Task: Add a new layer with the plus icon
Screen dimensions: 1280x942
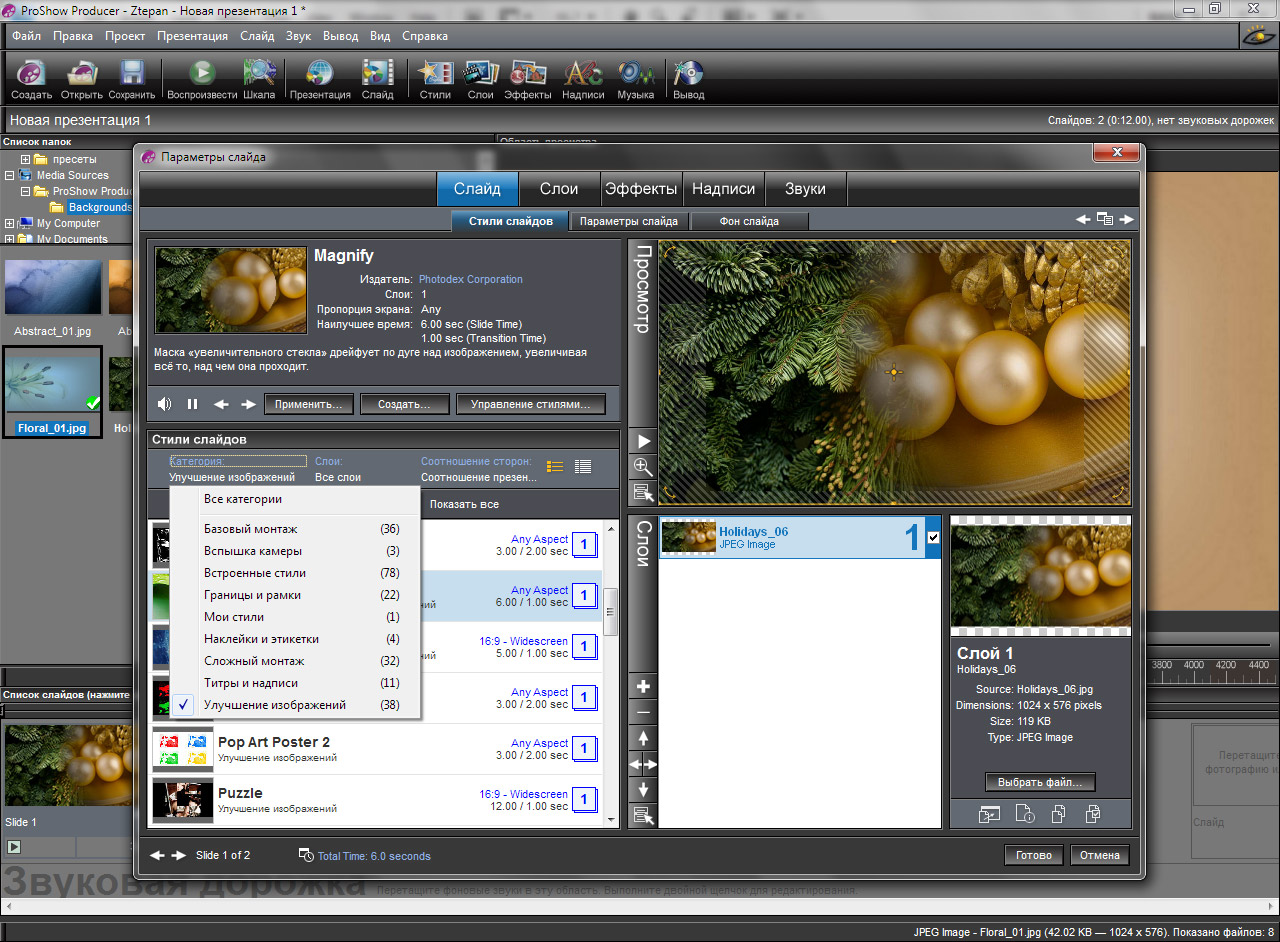Action: click(642, 686)
